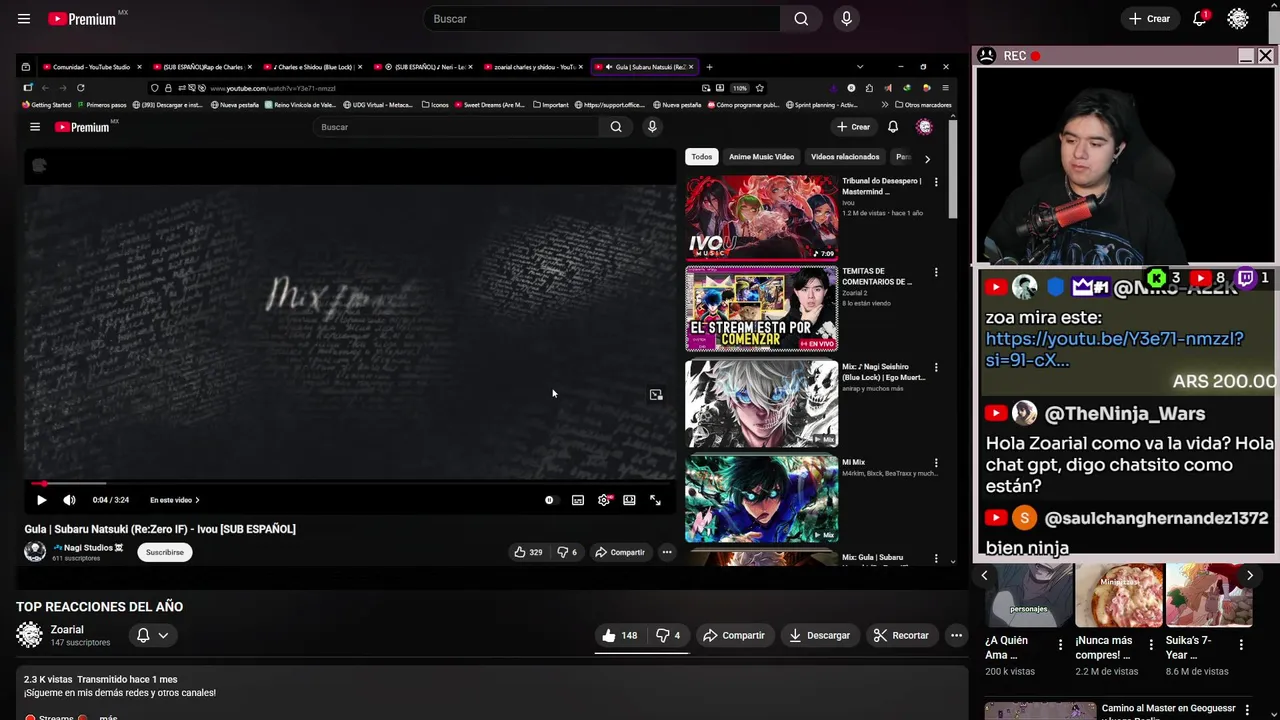This screenshot has width=1280, height=720.
Task: Open hamburger menu in inner YouTube page
Action: [x=35, y=127]
